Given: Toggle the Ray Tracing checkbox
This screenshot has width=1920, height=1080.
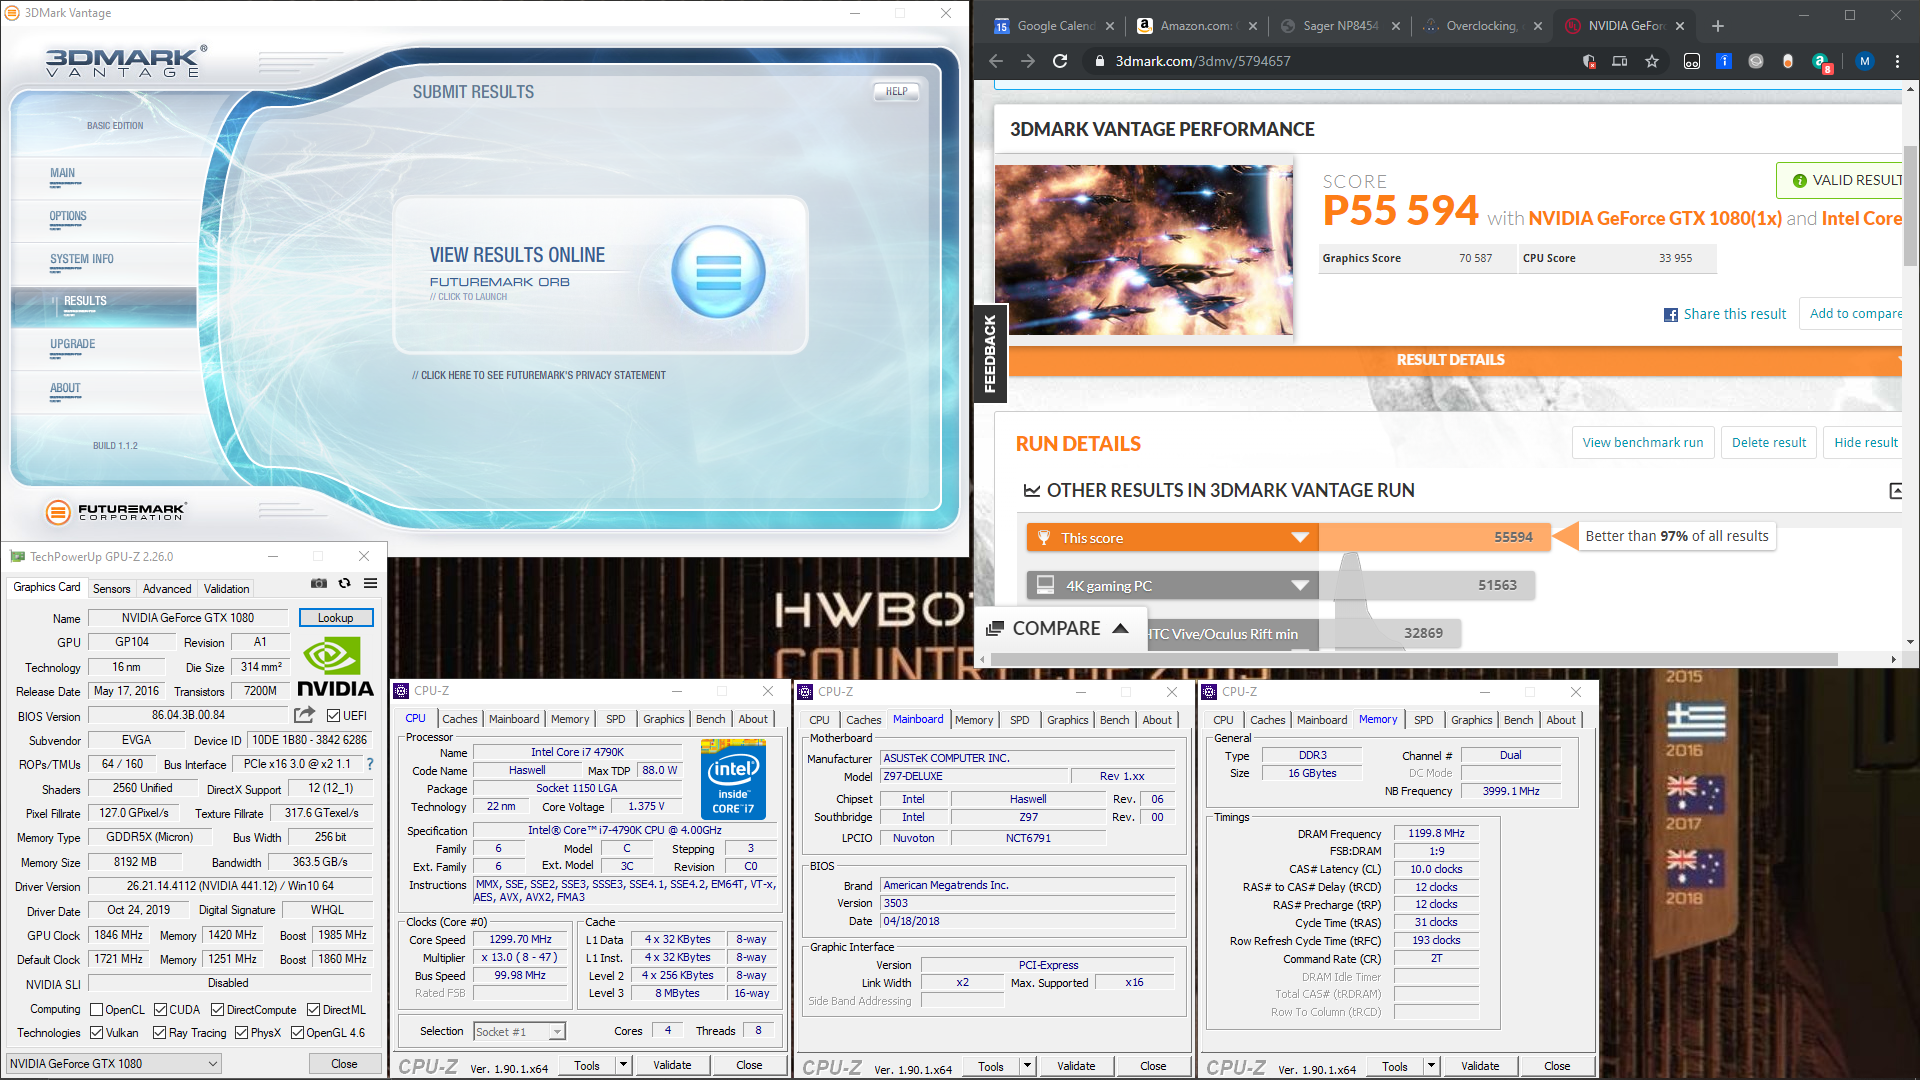Looking at the screenshot, I should 160,1033.
